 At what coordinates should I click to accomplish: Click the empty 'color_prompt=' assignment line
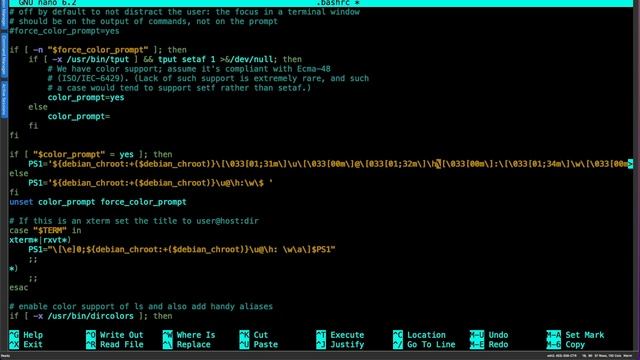pyautogui.click(x=79, y=116)
